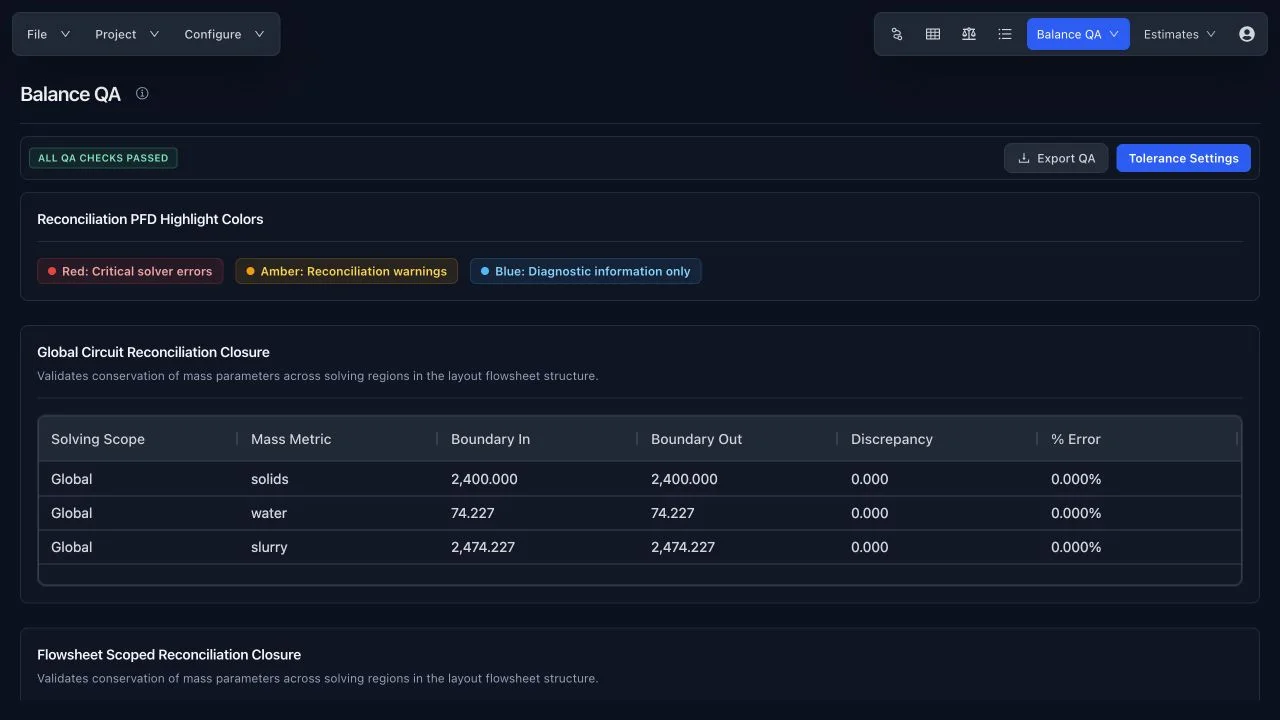Viewport: 1280px width, 720px height.
Task: Select the 'slurry' mass metric cell
Action: click(337, 547)
